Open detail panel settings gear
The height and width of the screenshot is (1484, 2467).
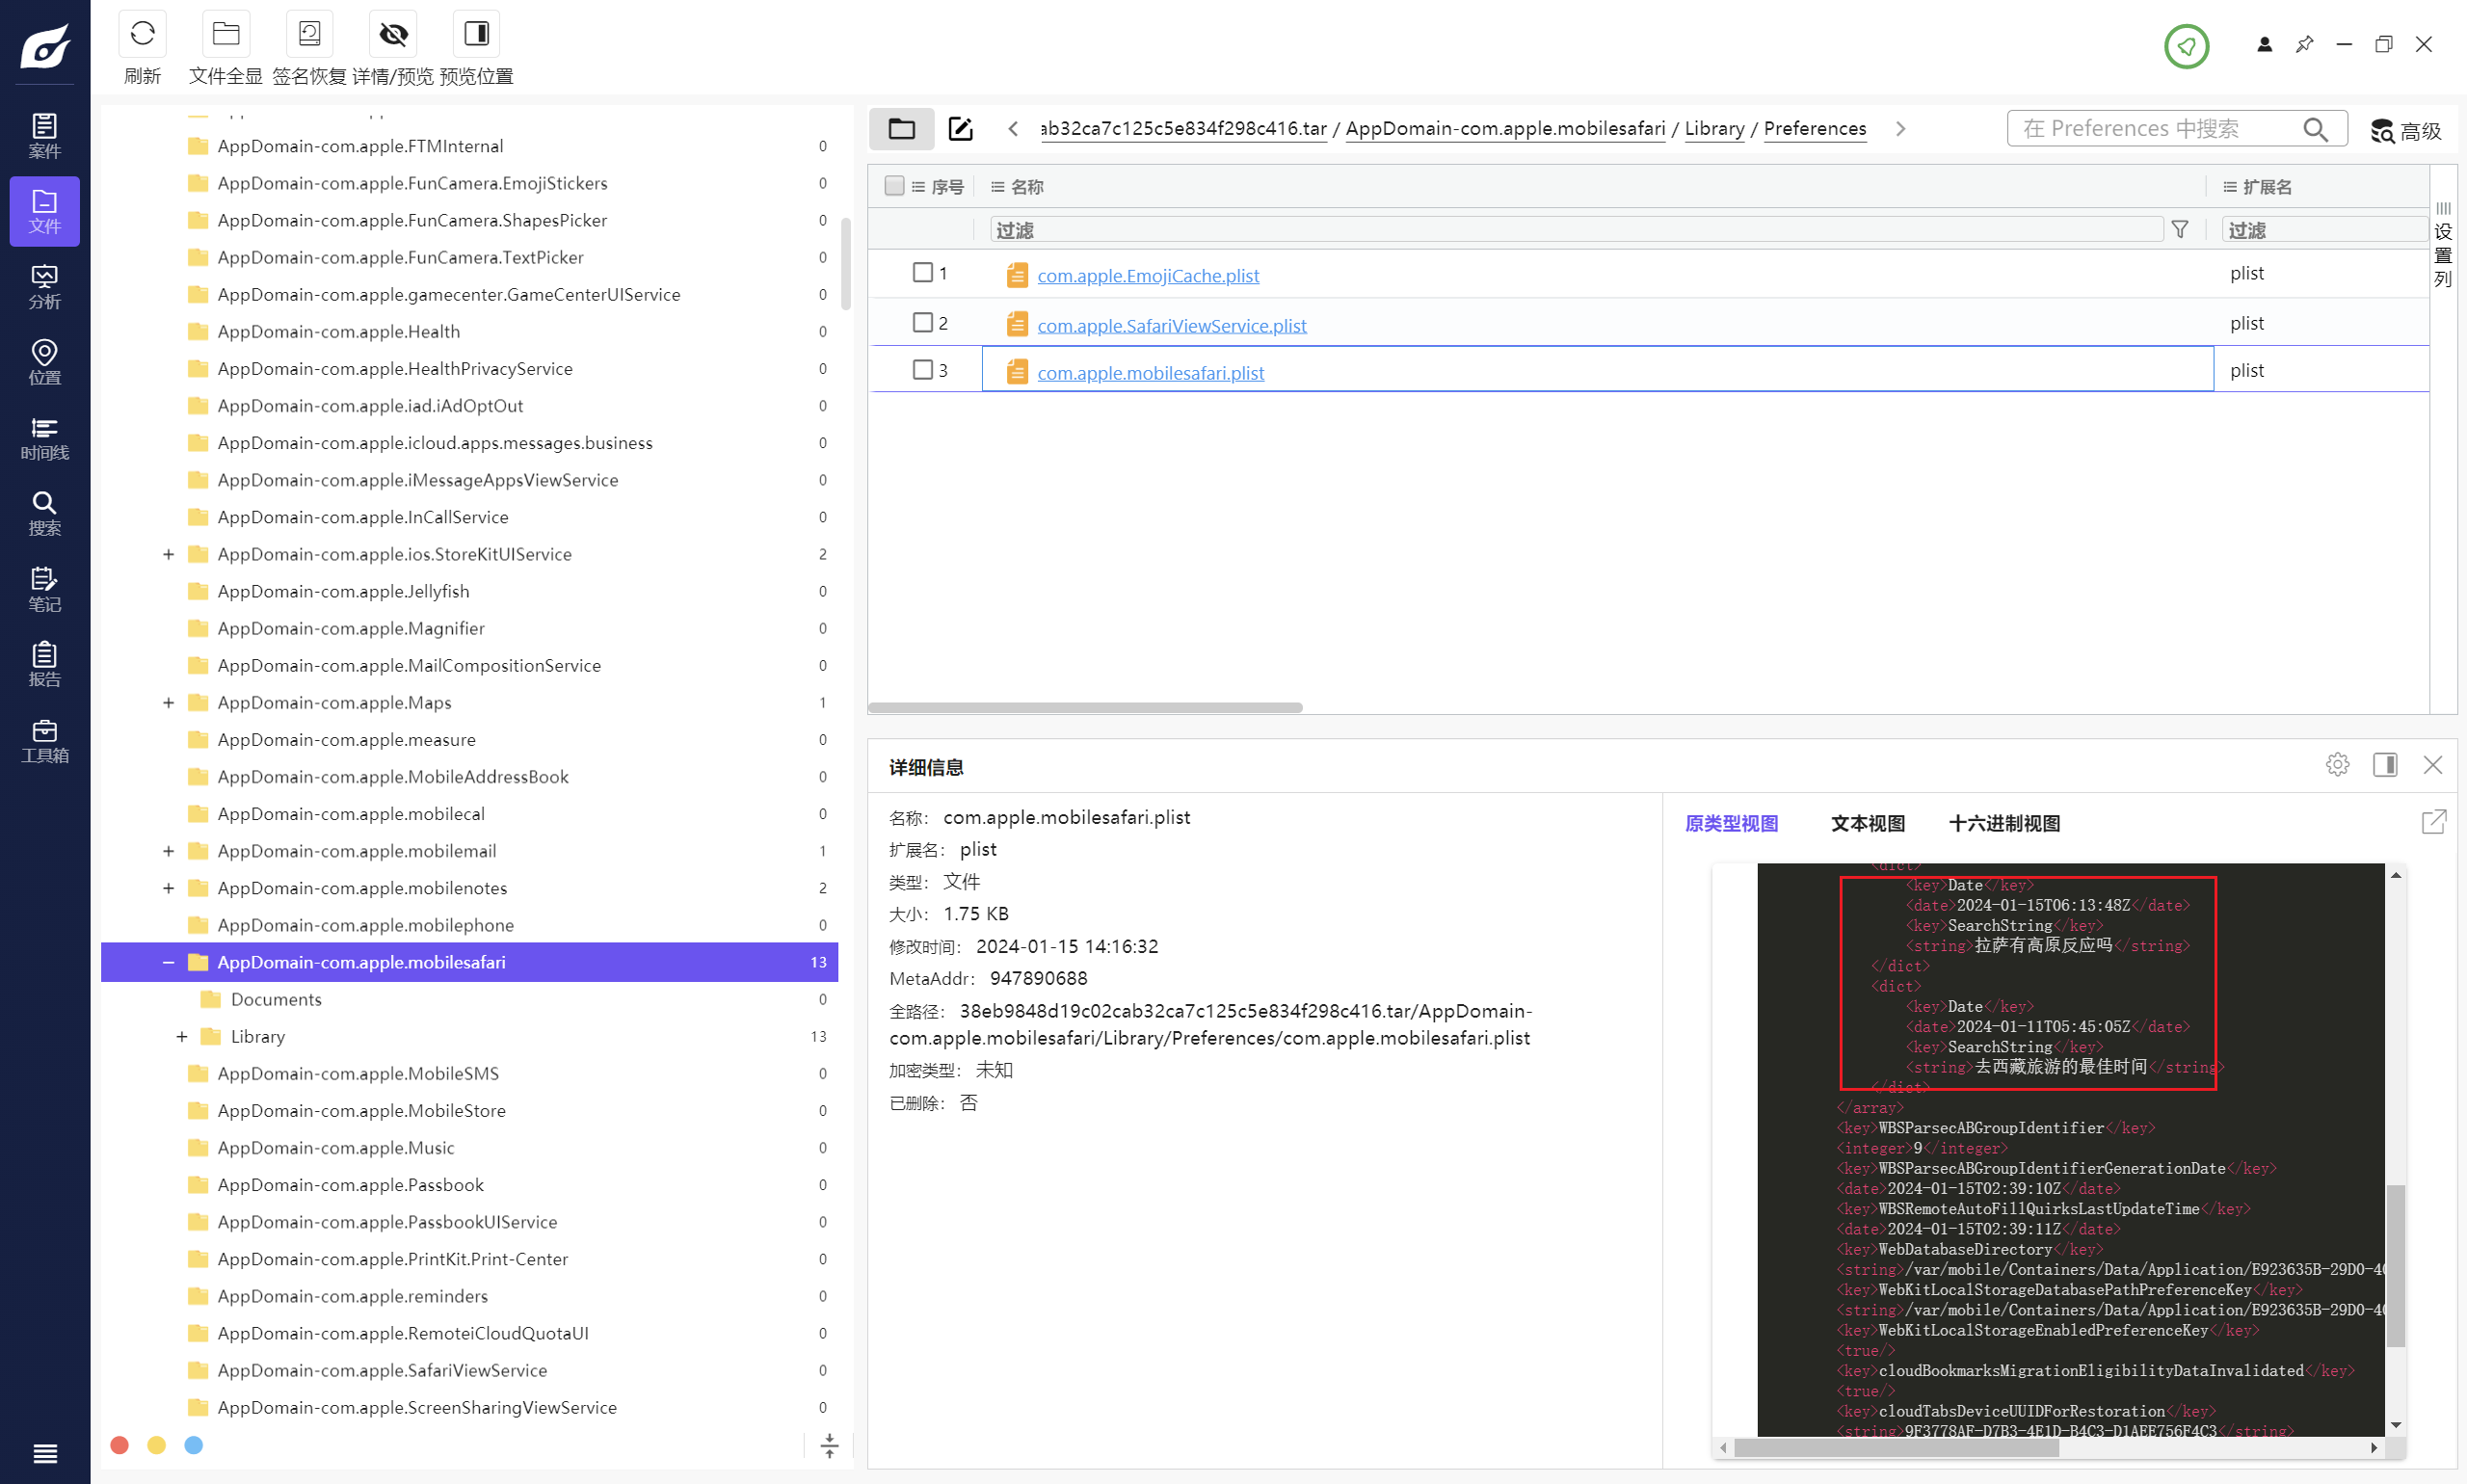point(2337,765)
